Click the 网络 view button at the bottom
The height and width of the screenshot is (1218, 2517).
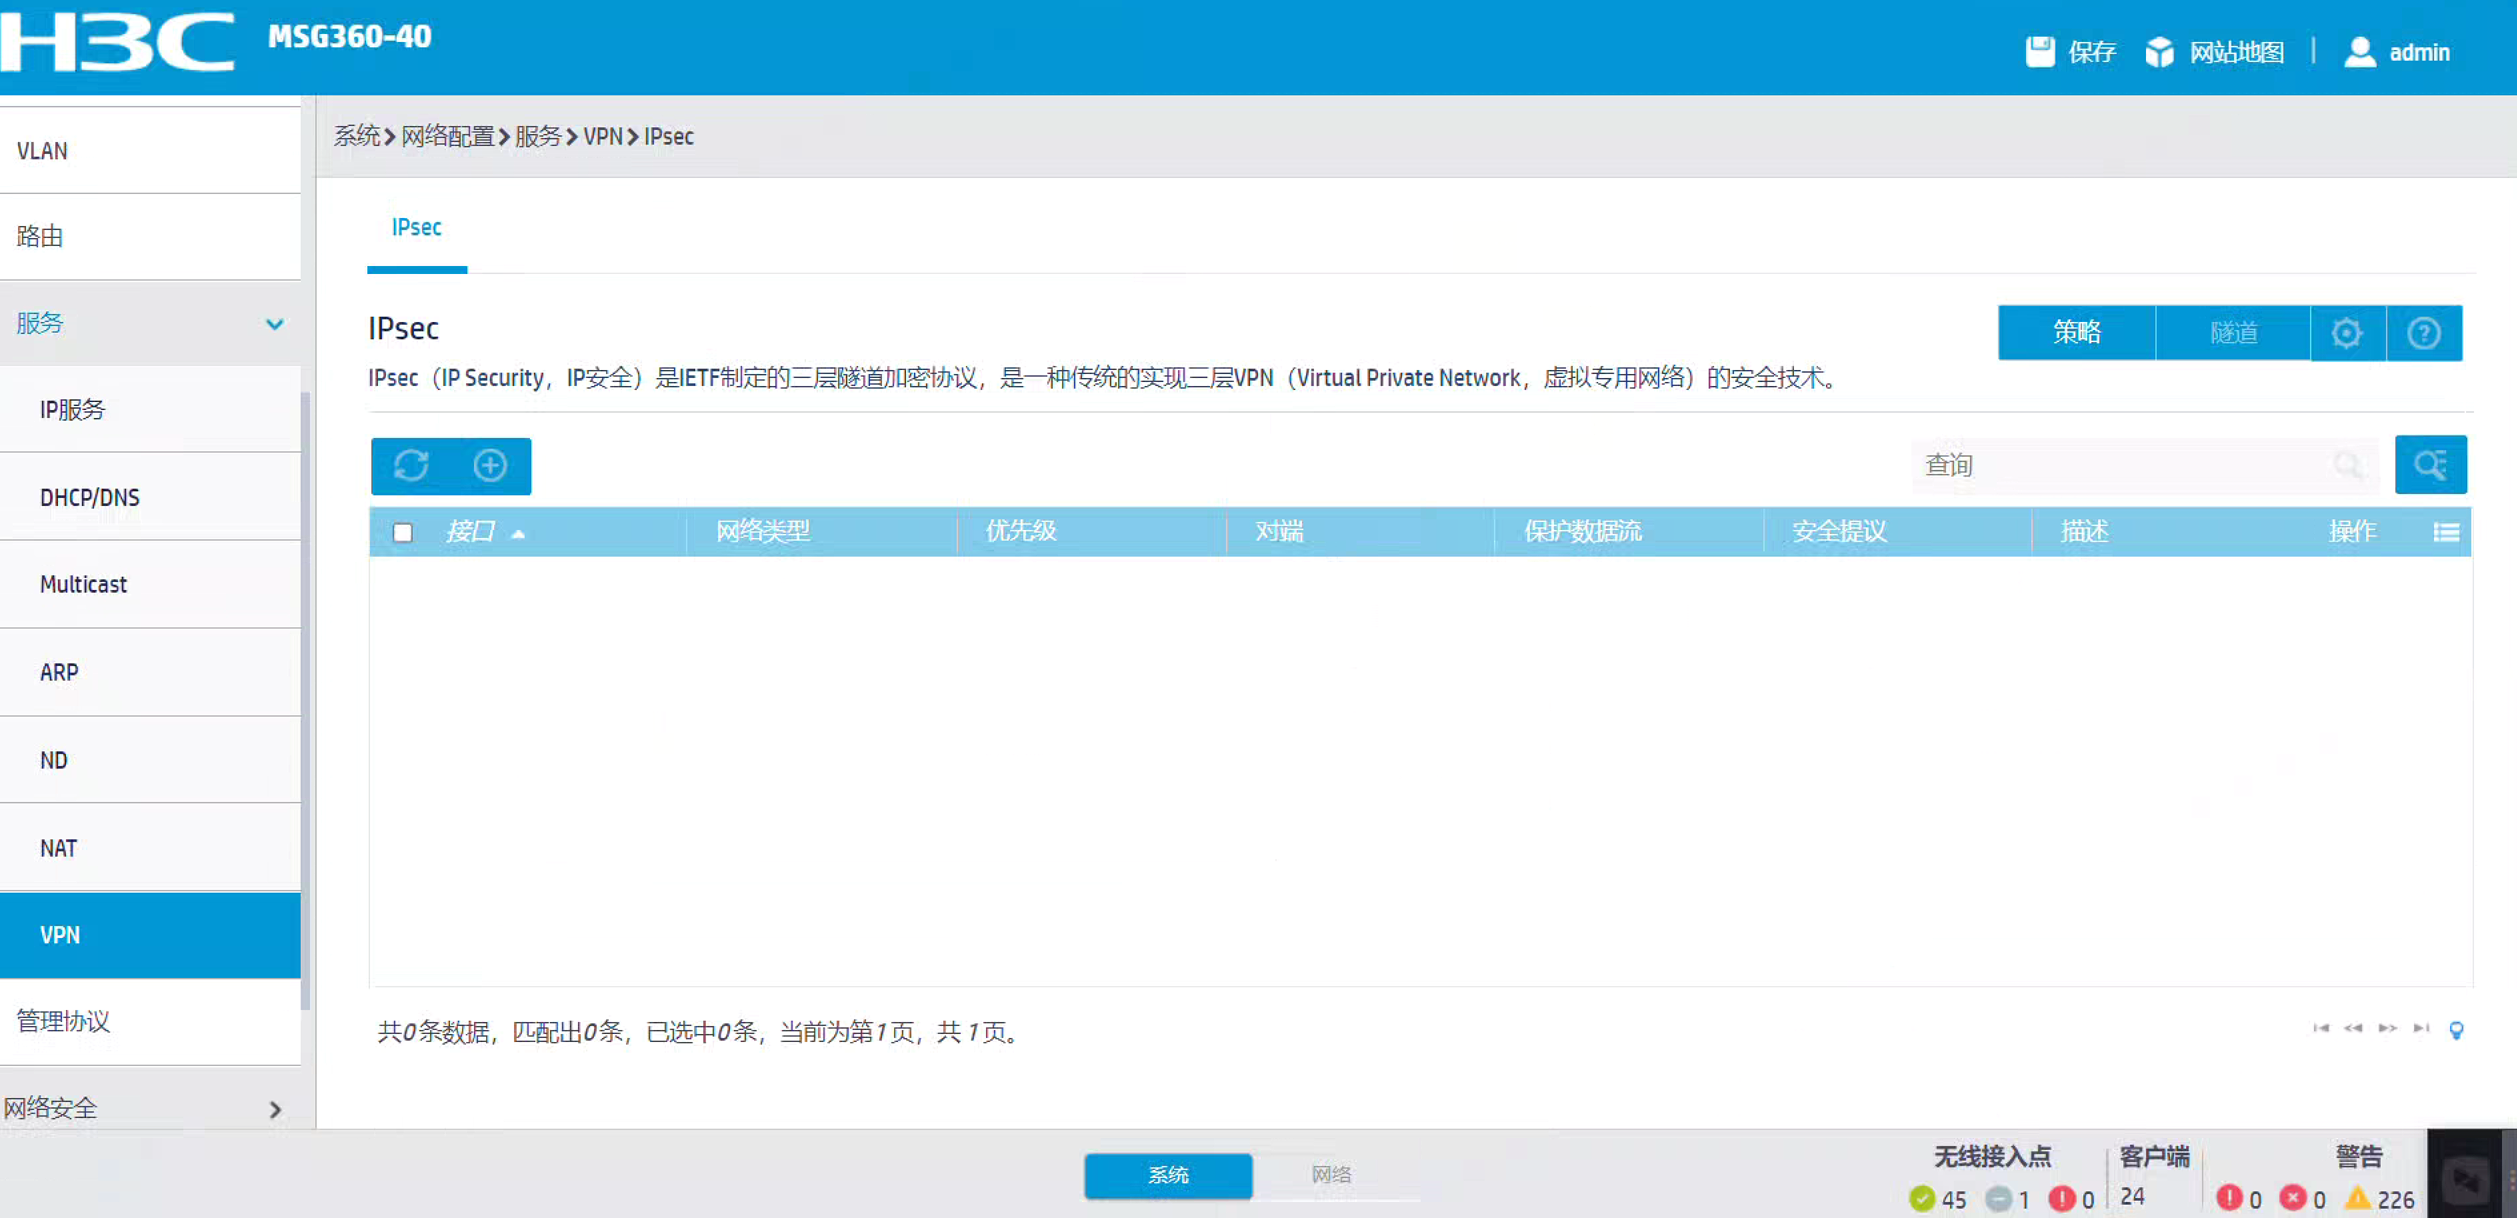(x=1331, y=1175)
